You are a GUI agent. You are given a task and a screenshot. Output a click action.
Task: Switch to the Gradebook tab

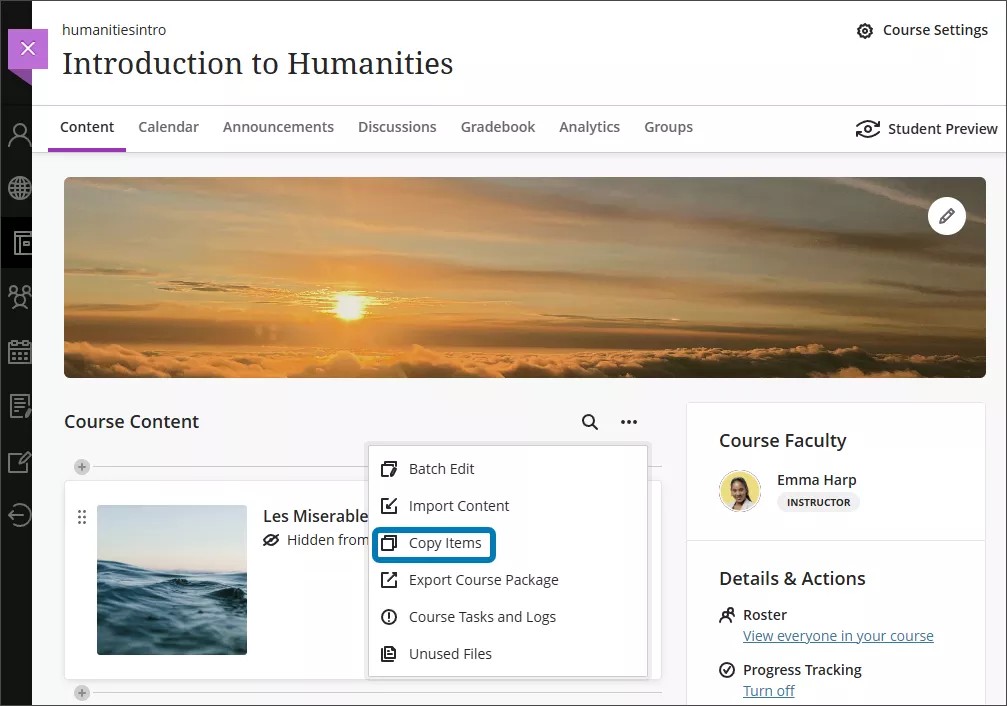click(497, 127)
